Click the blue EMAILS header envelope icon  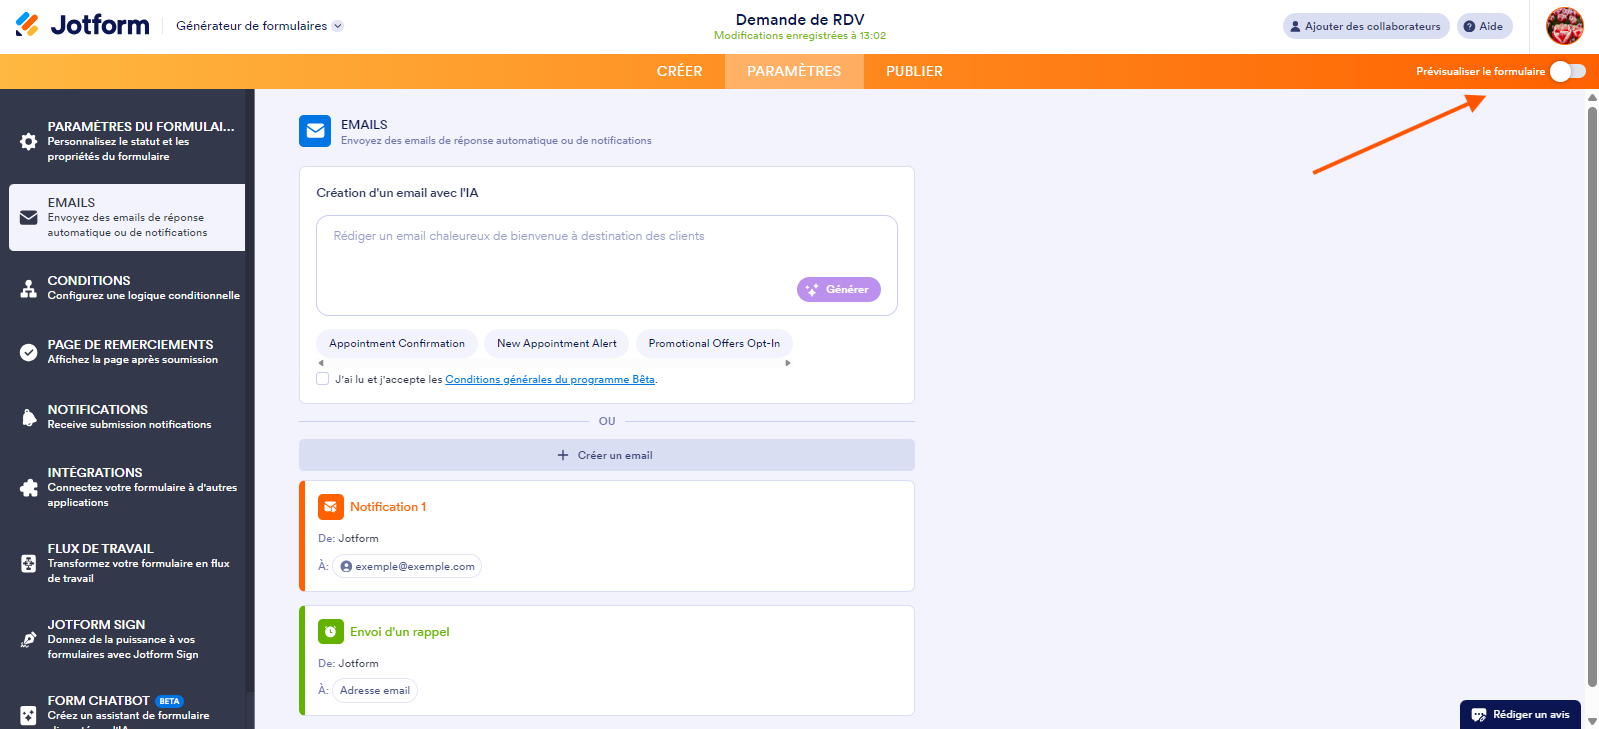[x=315, y=131]
